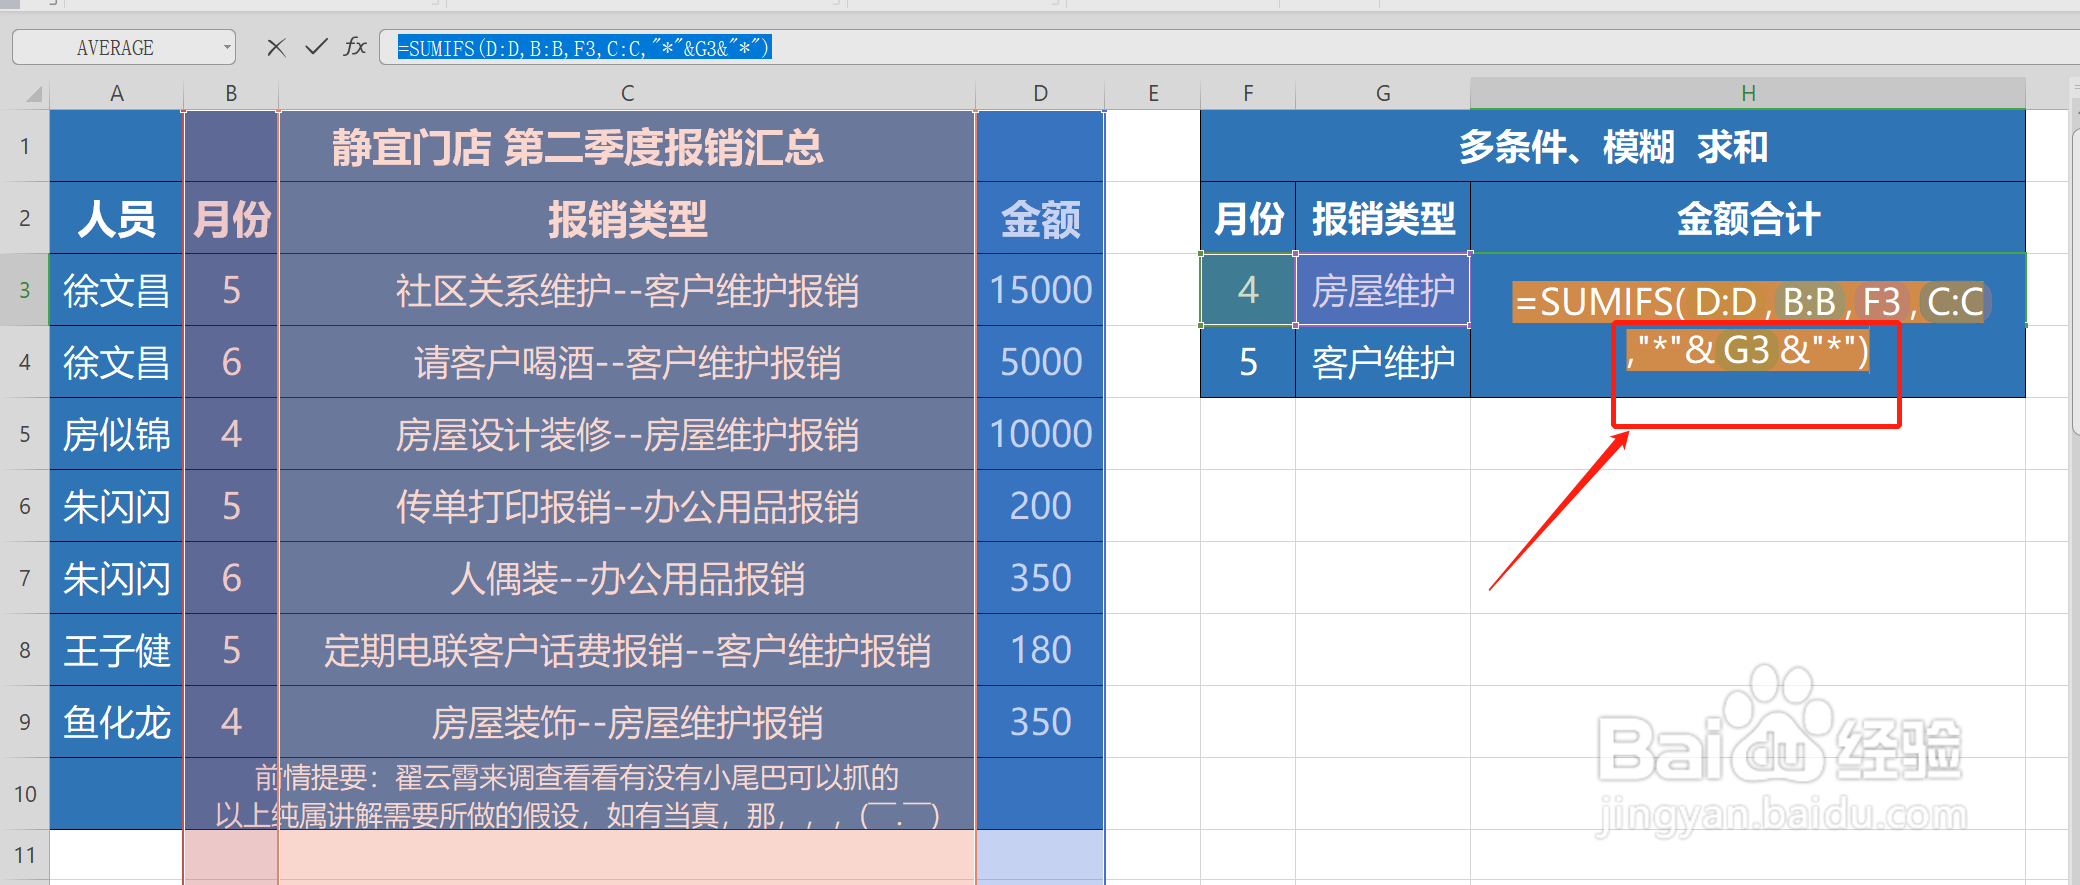The image size is (2080, 885).
Task: Click cell 房屋装饰--房屋维护报销
Action: 627,722
